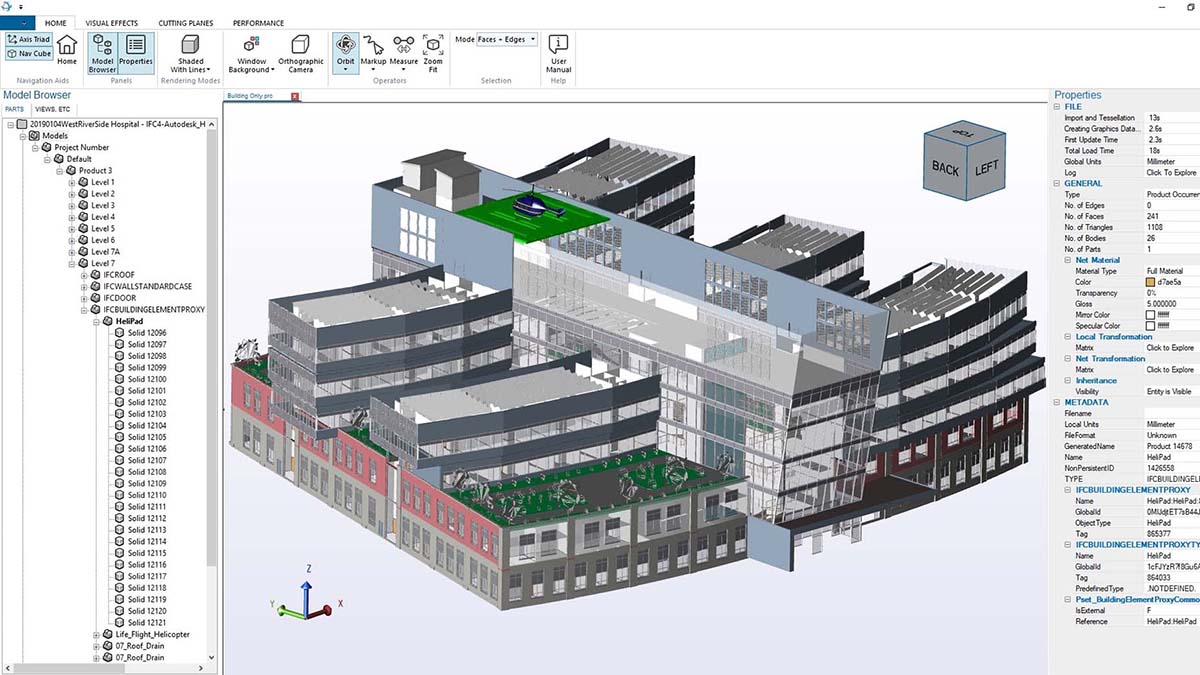
Task: Enable the Axis Triad display
Action: [x=28, y=38]
